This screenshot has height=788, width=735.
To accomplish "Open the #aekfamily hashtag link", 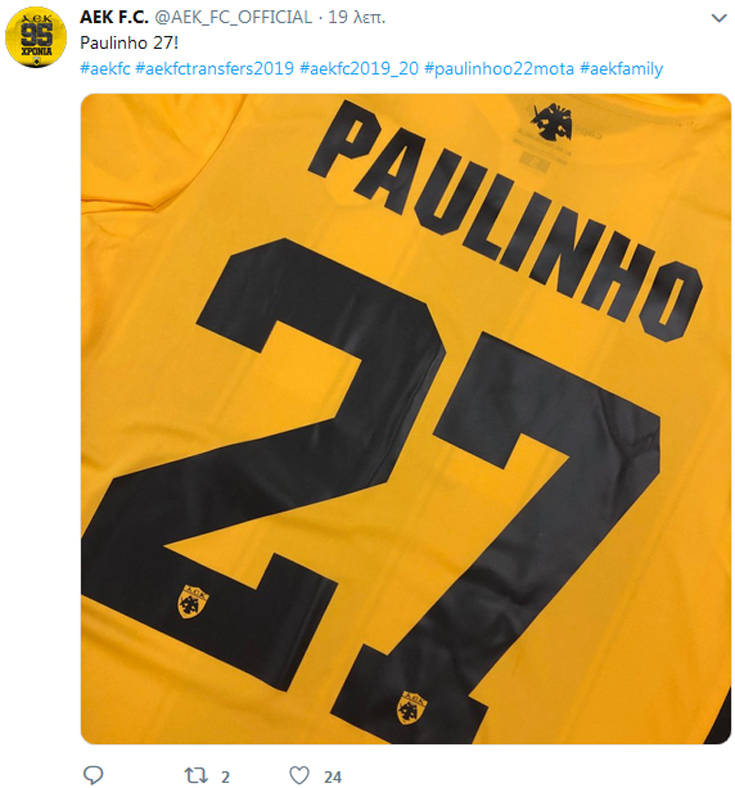I will click(x=621, y=68).
